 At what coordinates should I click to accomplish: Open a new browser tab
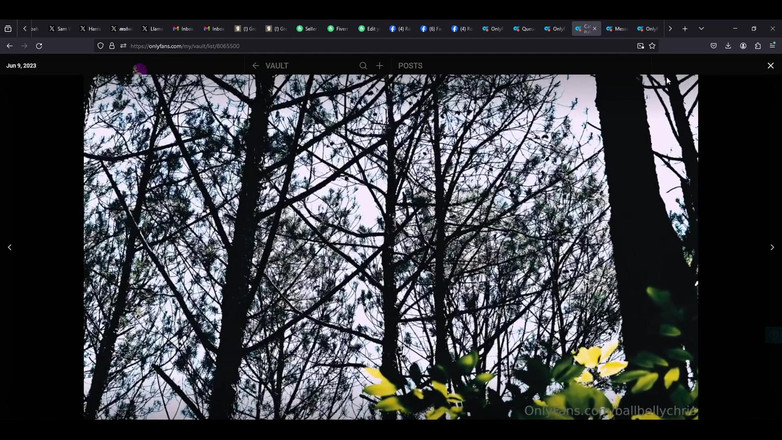(685, 29)
